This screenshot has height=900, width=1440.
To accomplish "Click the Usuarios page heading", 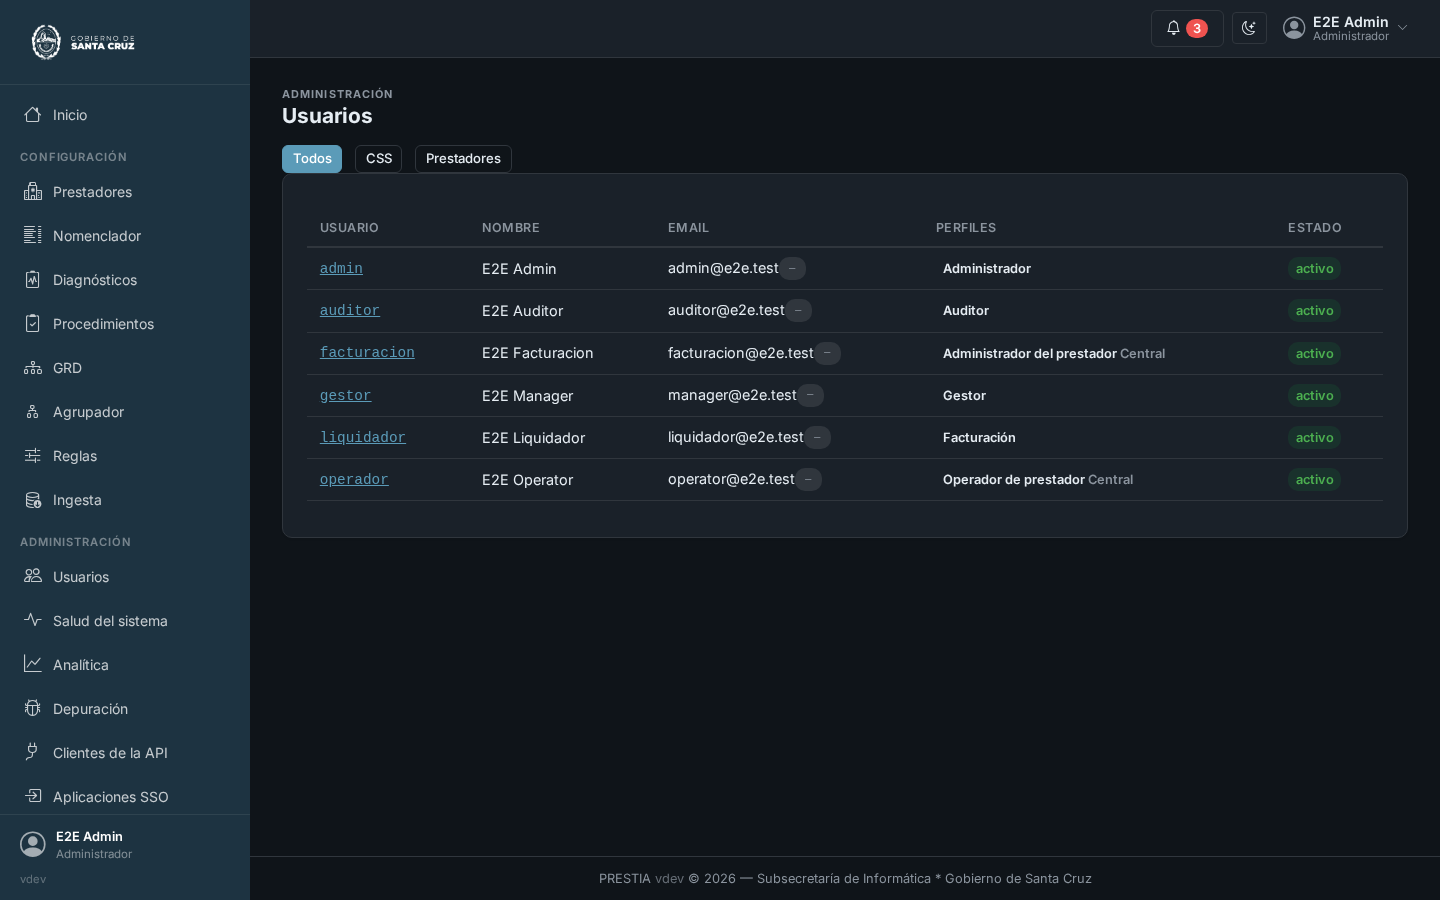I will pyautogui.click(x=327, y=116).
